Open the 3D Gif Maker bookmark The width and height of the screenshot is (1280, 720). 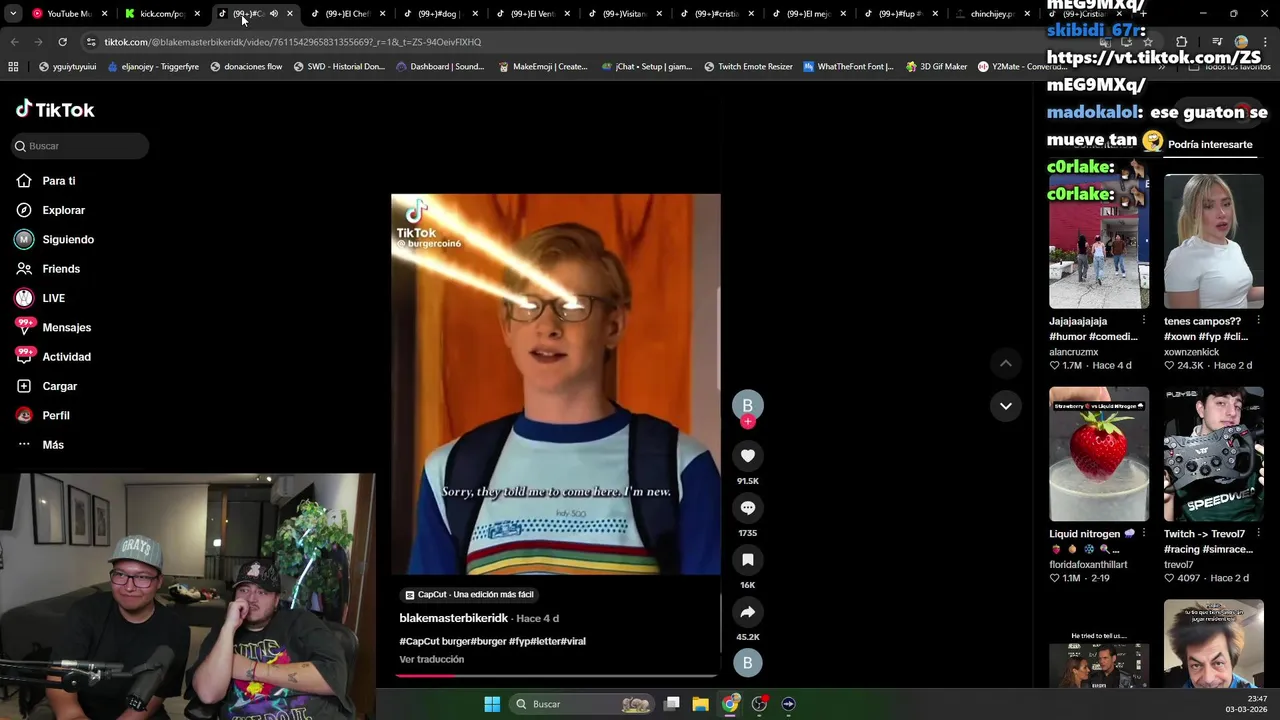pos(936,67)
